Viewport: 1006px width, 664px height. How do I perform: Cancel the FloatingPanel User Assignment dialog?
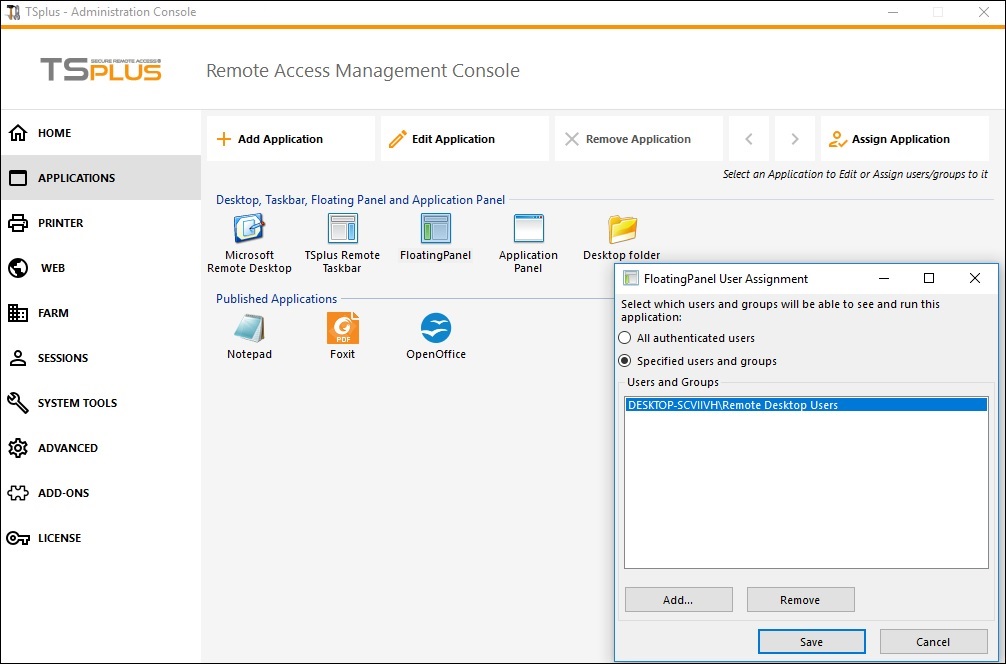[933, 642]
